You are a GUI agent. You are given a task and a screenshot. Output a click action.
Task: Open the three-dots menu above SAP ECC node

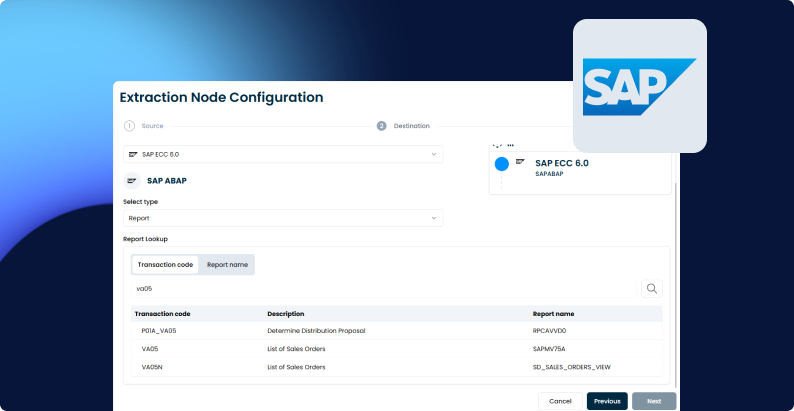(510, 146)
